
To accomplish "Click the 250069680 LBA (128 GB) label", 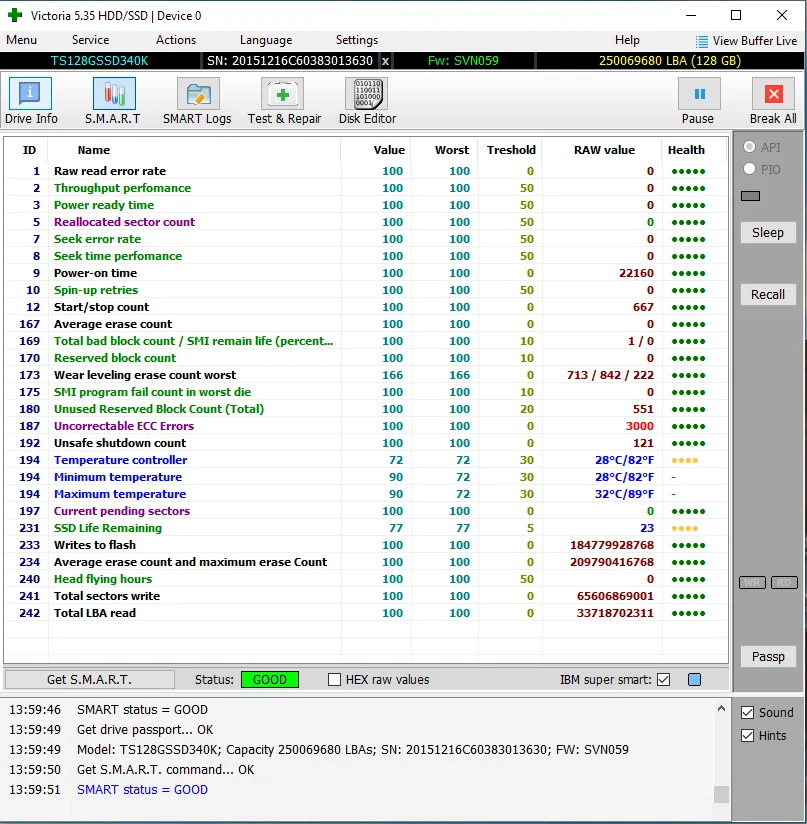I will 670,61.
